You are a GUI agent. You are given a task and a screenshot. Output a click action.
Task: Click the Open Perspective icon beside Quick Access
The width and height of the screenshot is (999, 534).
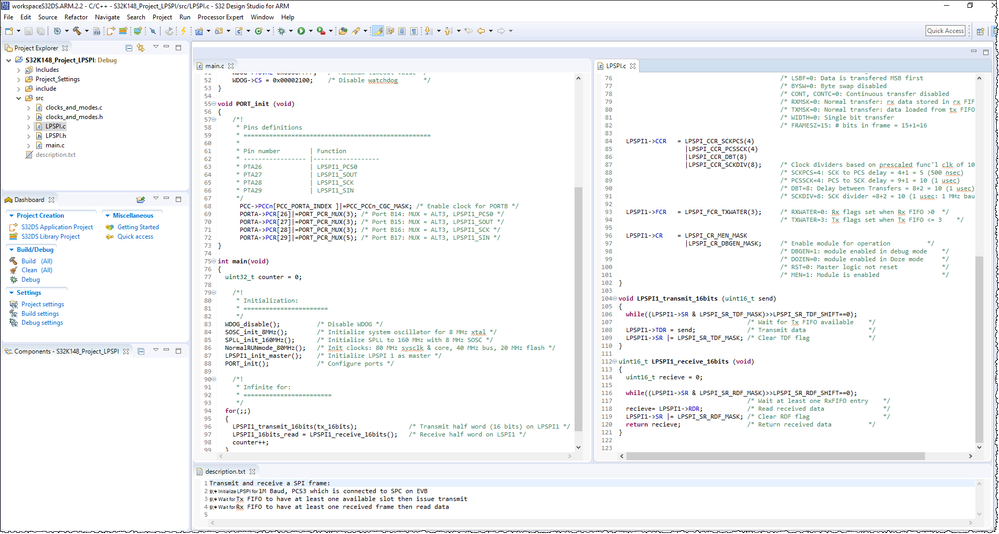pos(979,31)
